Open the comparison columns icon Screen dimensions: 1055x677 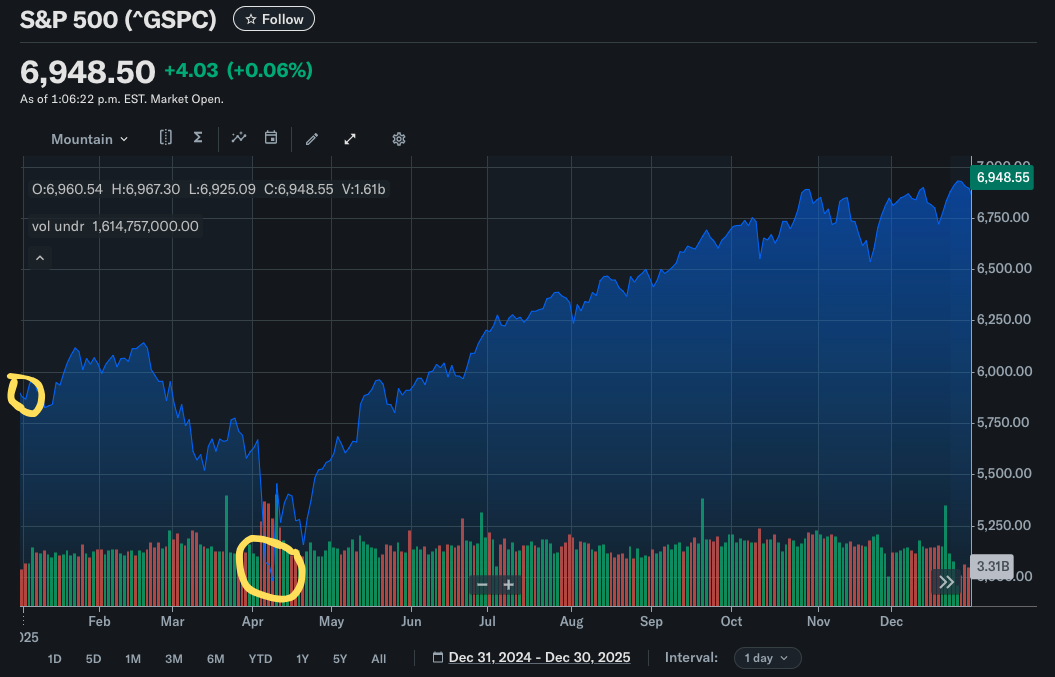tap(166, 138)
